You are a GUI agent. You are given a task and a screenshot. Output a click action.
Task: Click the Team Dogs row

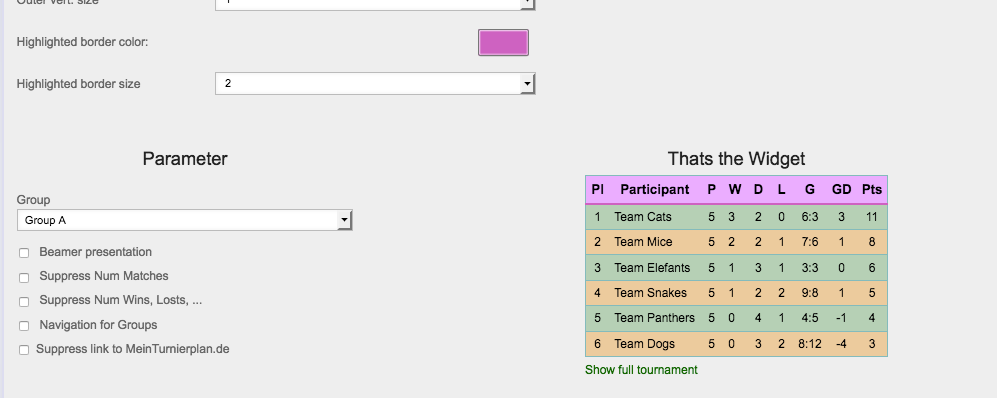(x=736, y=344)
